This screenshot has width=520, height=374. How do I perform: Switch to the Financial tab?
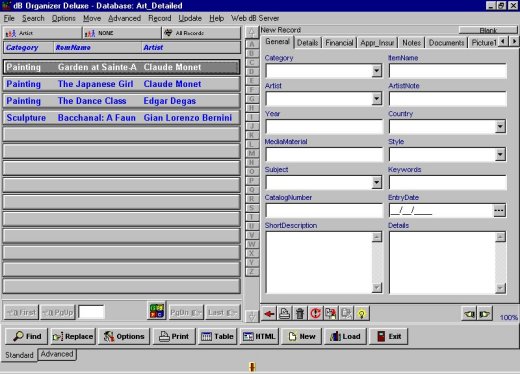pyautogui.click(x=339, y=43)
